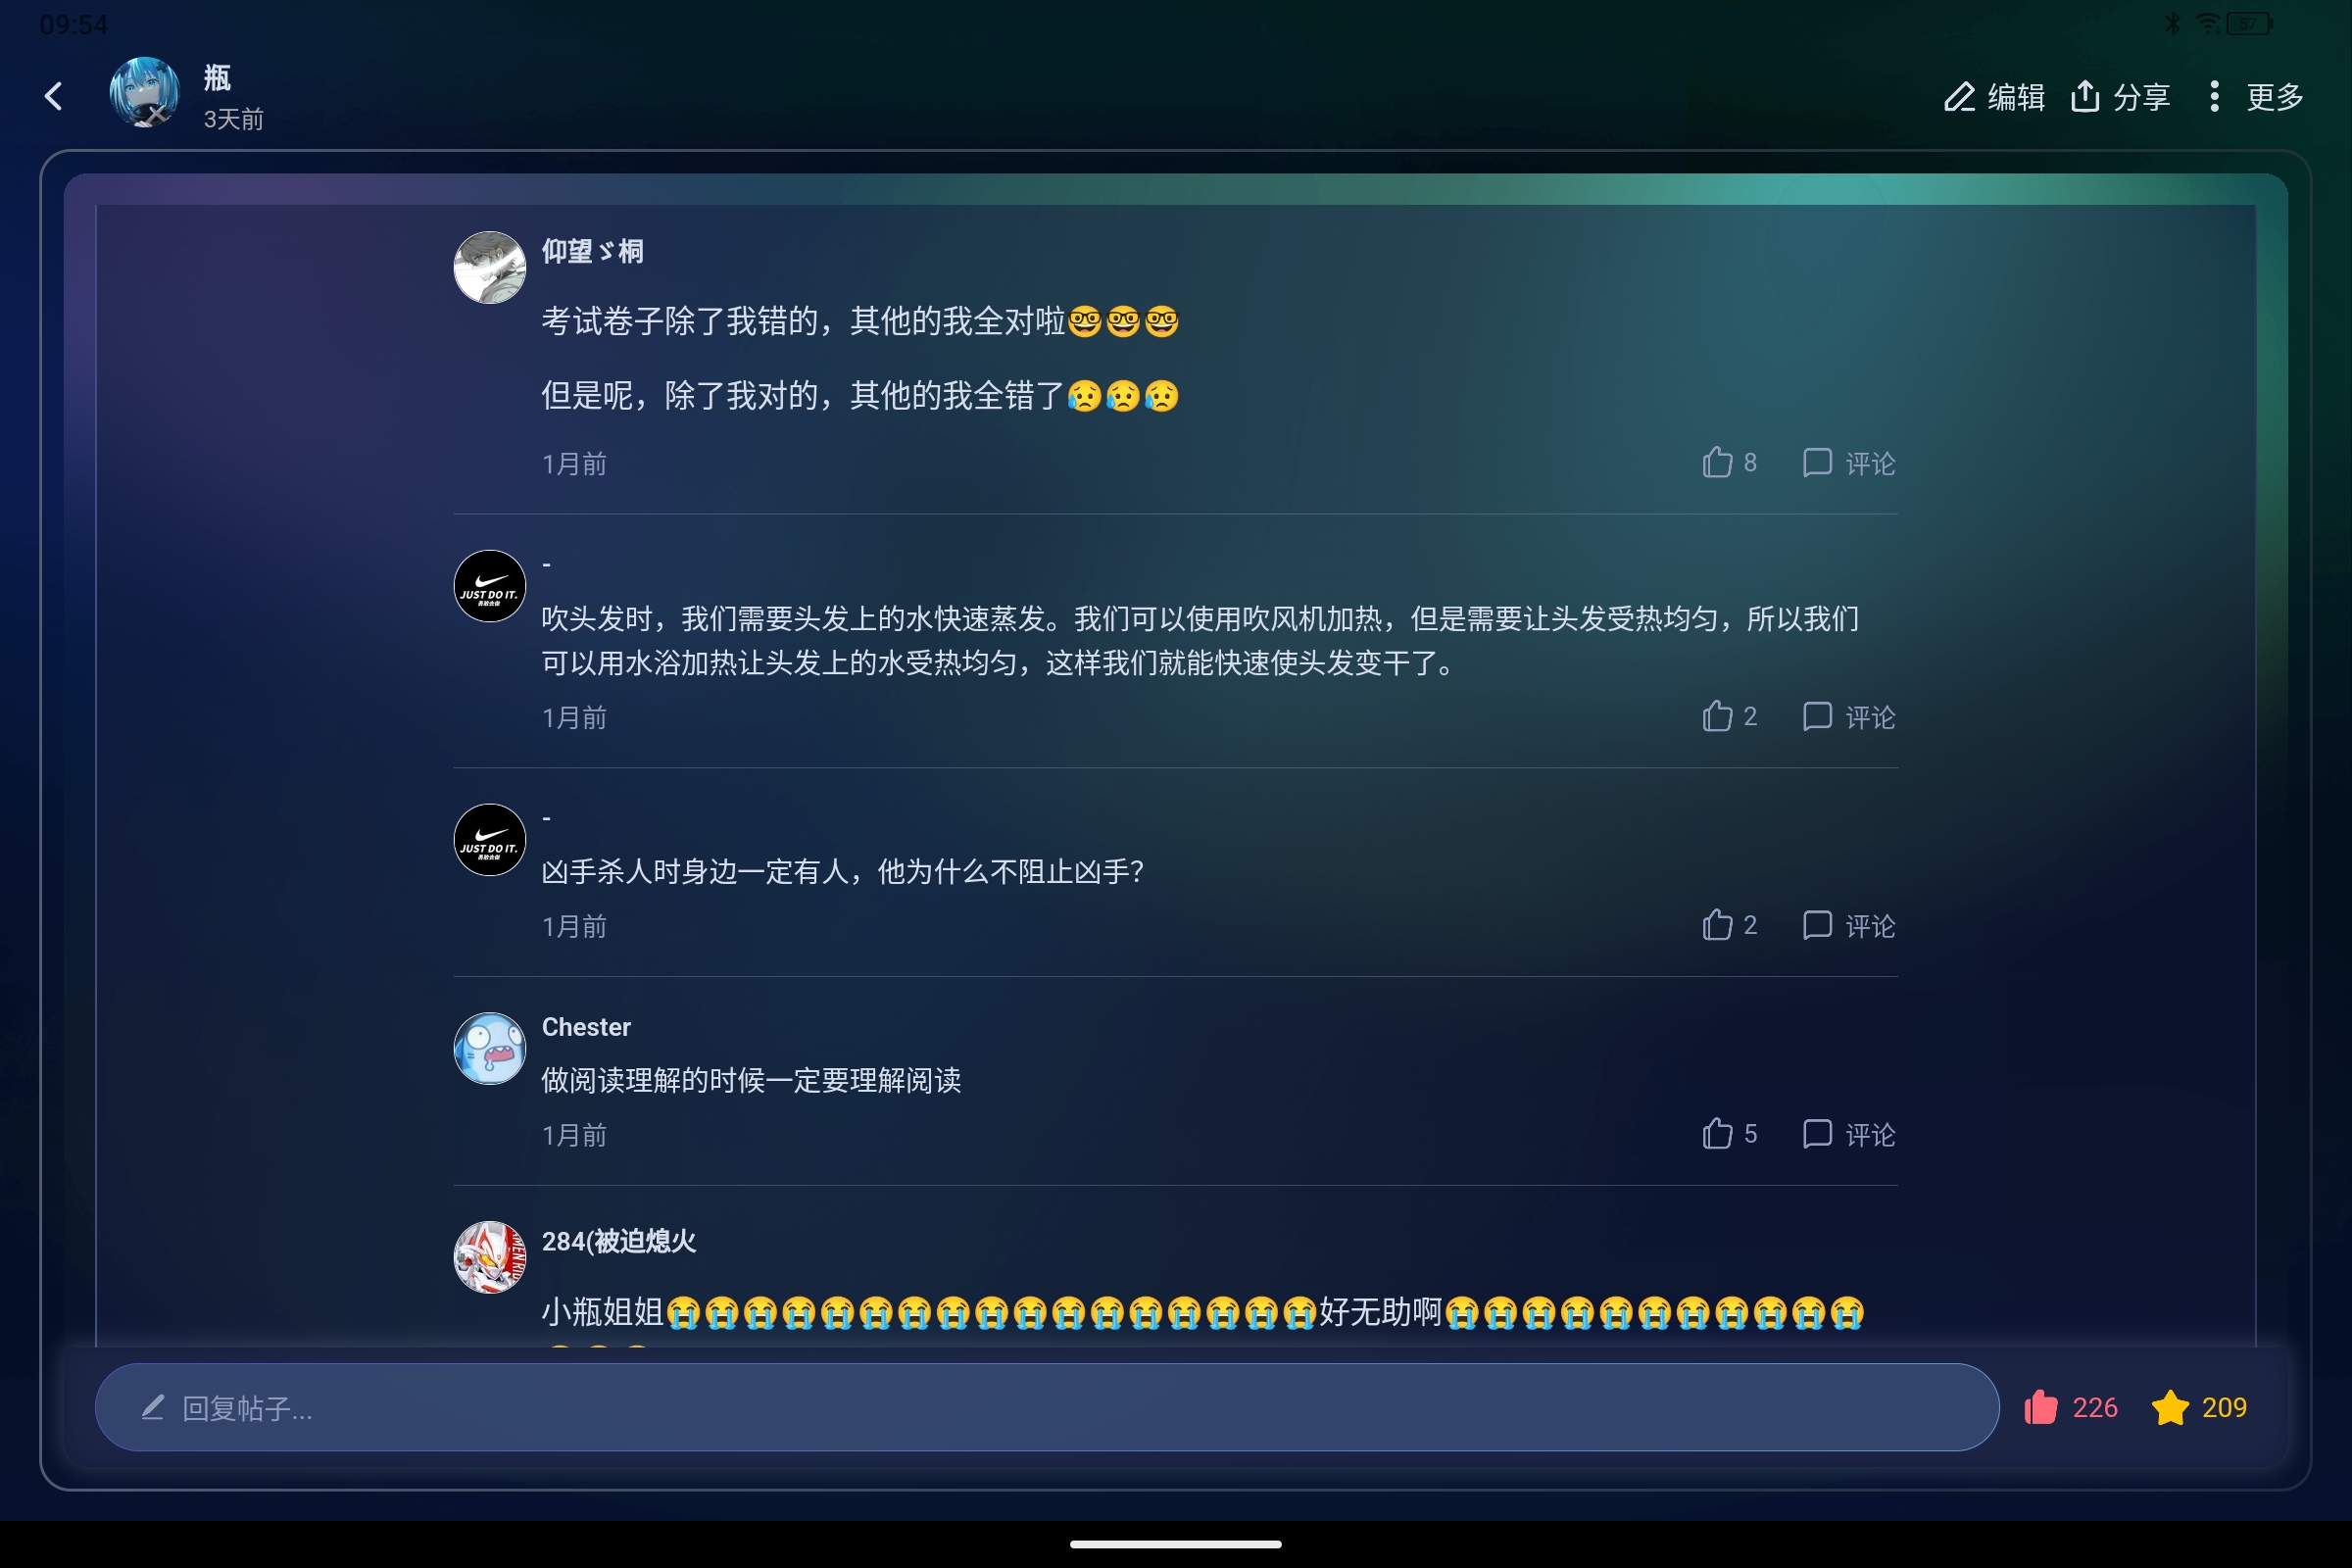
Task: Like the 凶手杀人 comment
Action: (1729, 925)
